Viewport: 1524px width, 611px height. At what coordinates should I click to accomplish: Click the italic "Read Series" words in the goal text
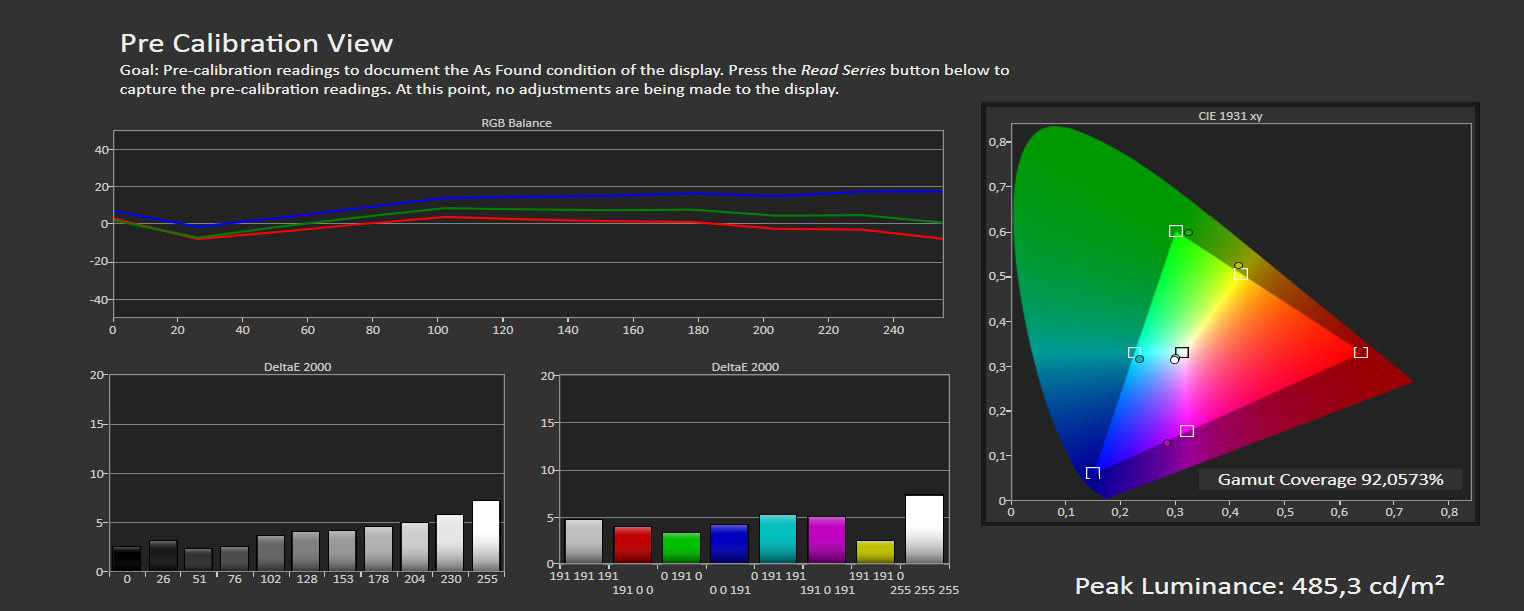[x=843, y=71]
